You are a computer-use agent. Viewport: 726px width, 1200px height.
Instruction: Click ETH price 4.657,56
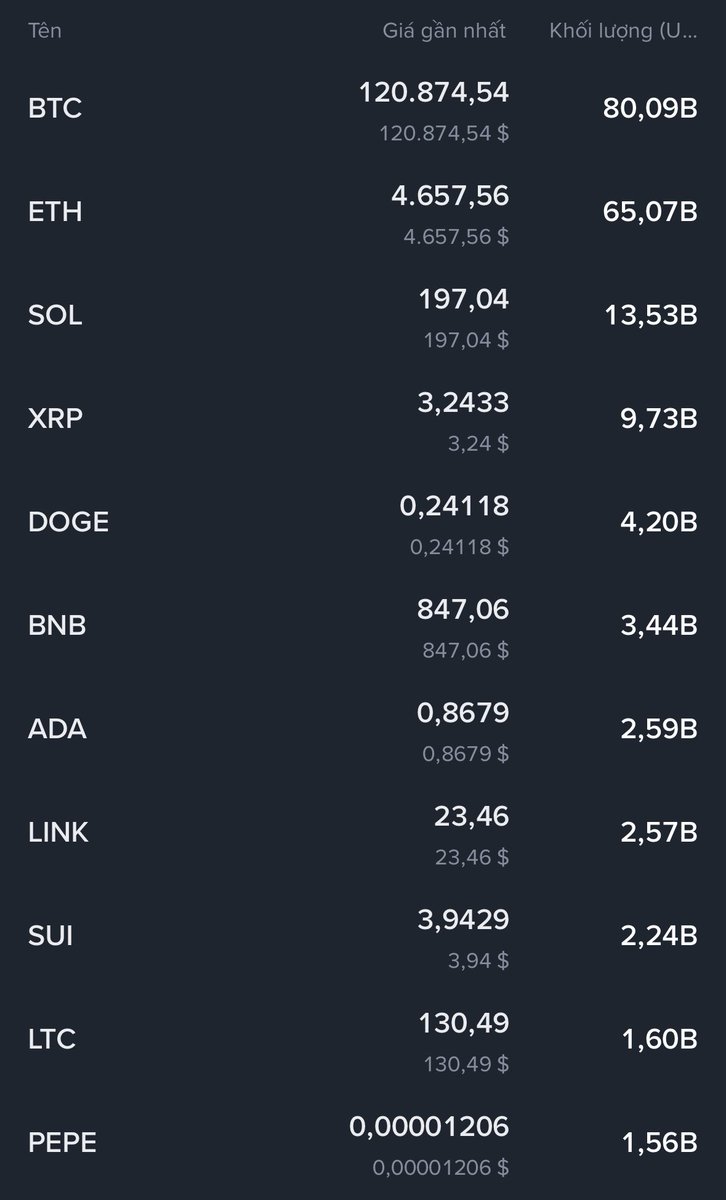click(450, 197)
